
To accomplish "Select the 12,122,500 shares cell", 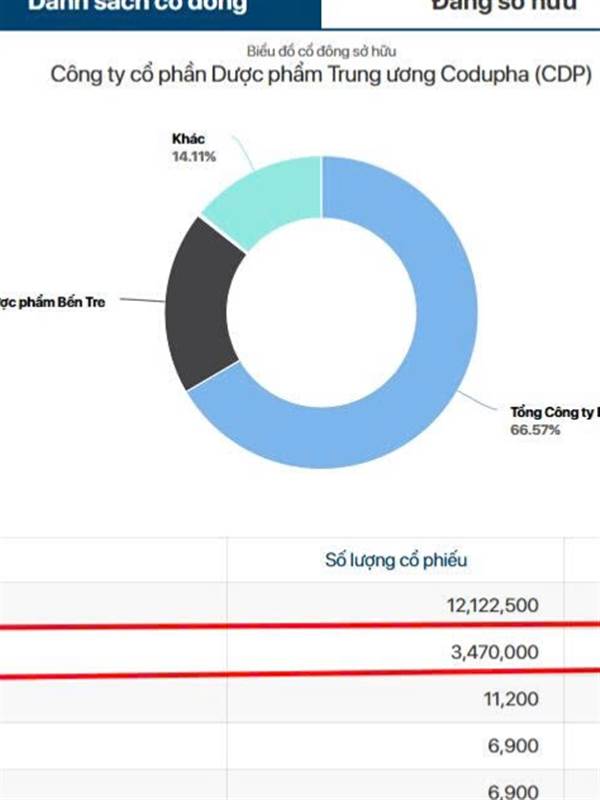I will (490, 605).
